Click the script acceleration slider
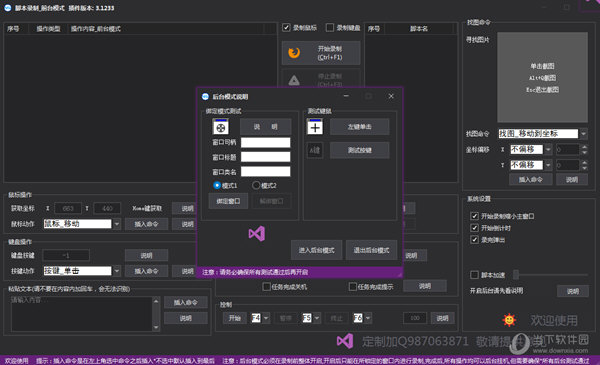The width and height of the screenshot is (600, 365). point(551,274)
